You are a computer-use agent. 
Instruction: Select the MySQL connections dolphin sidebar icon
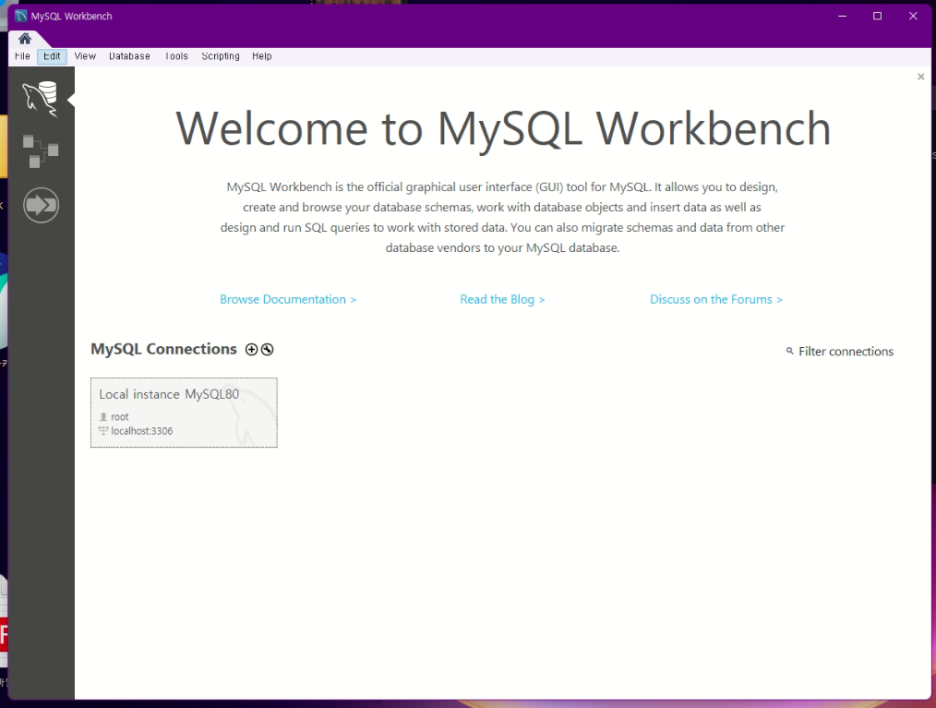[41, 98]
